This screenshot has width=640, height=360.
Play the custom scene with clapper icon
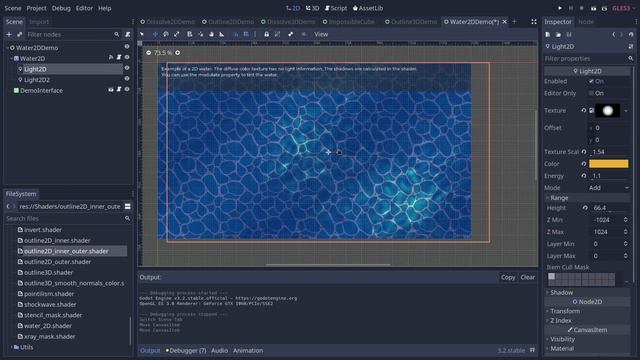pos(604,8)
